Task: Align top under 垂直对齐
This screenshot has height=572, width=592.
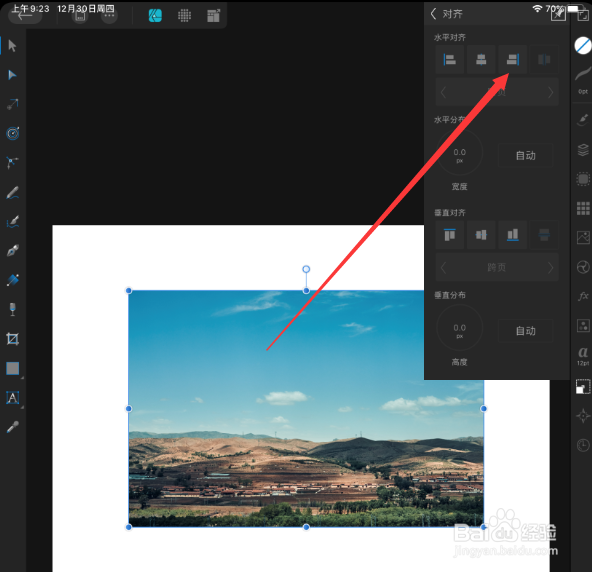Action: click(x=450, y=235)
